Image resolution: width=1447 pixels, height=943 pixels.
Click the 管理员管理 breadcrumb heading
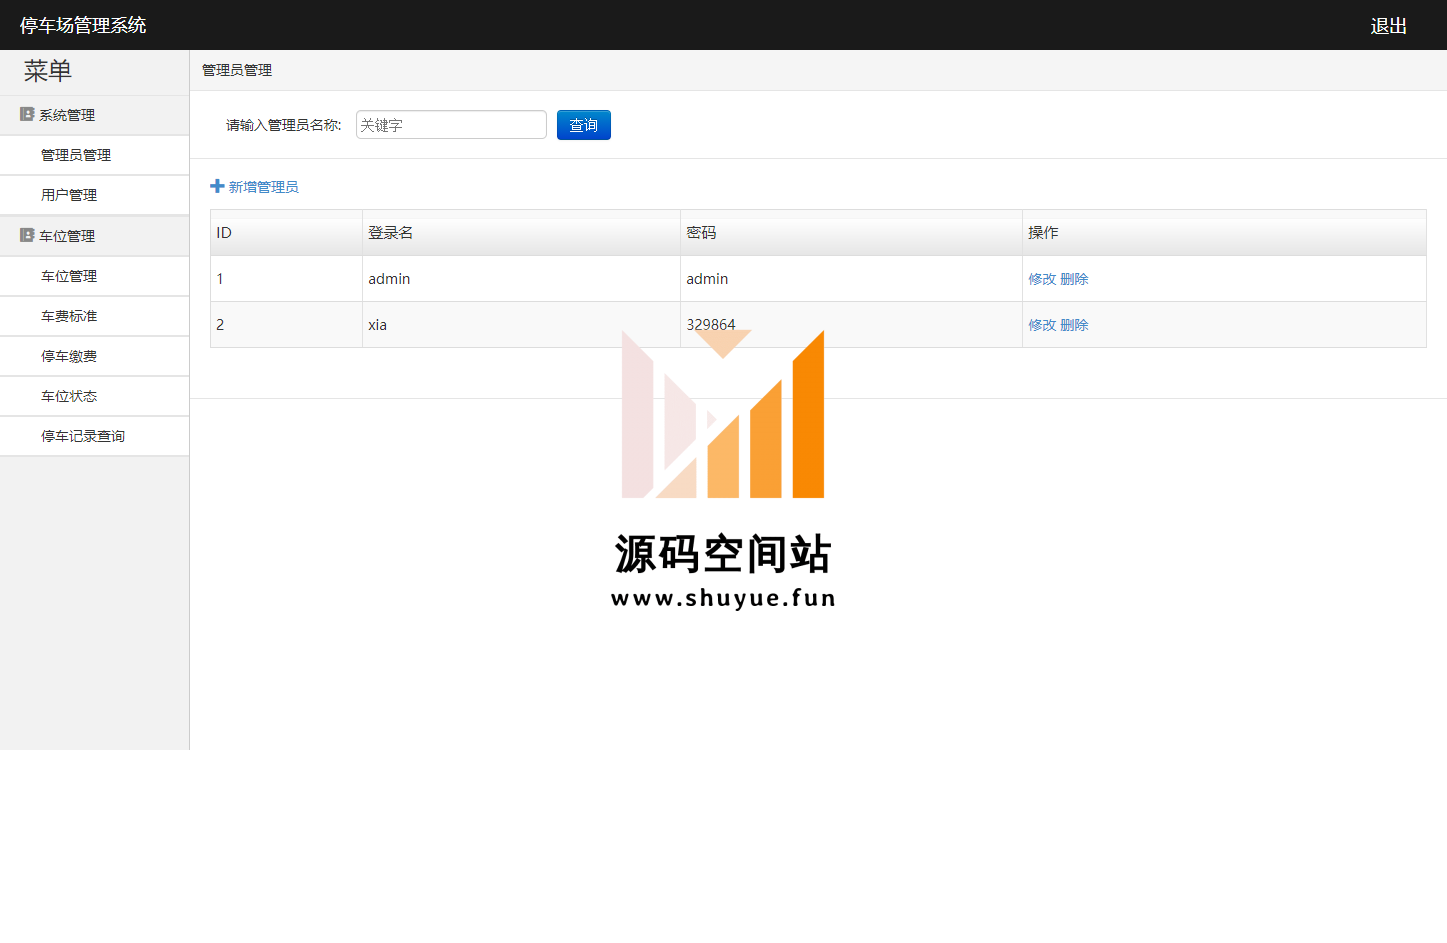pyautogui.click(x=237, y=70)
